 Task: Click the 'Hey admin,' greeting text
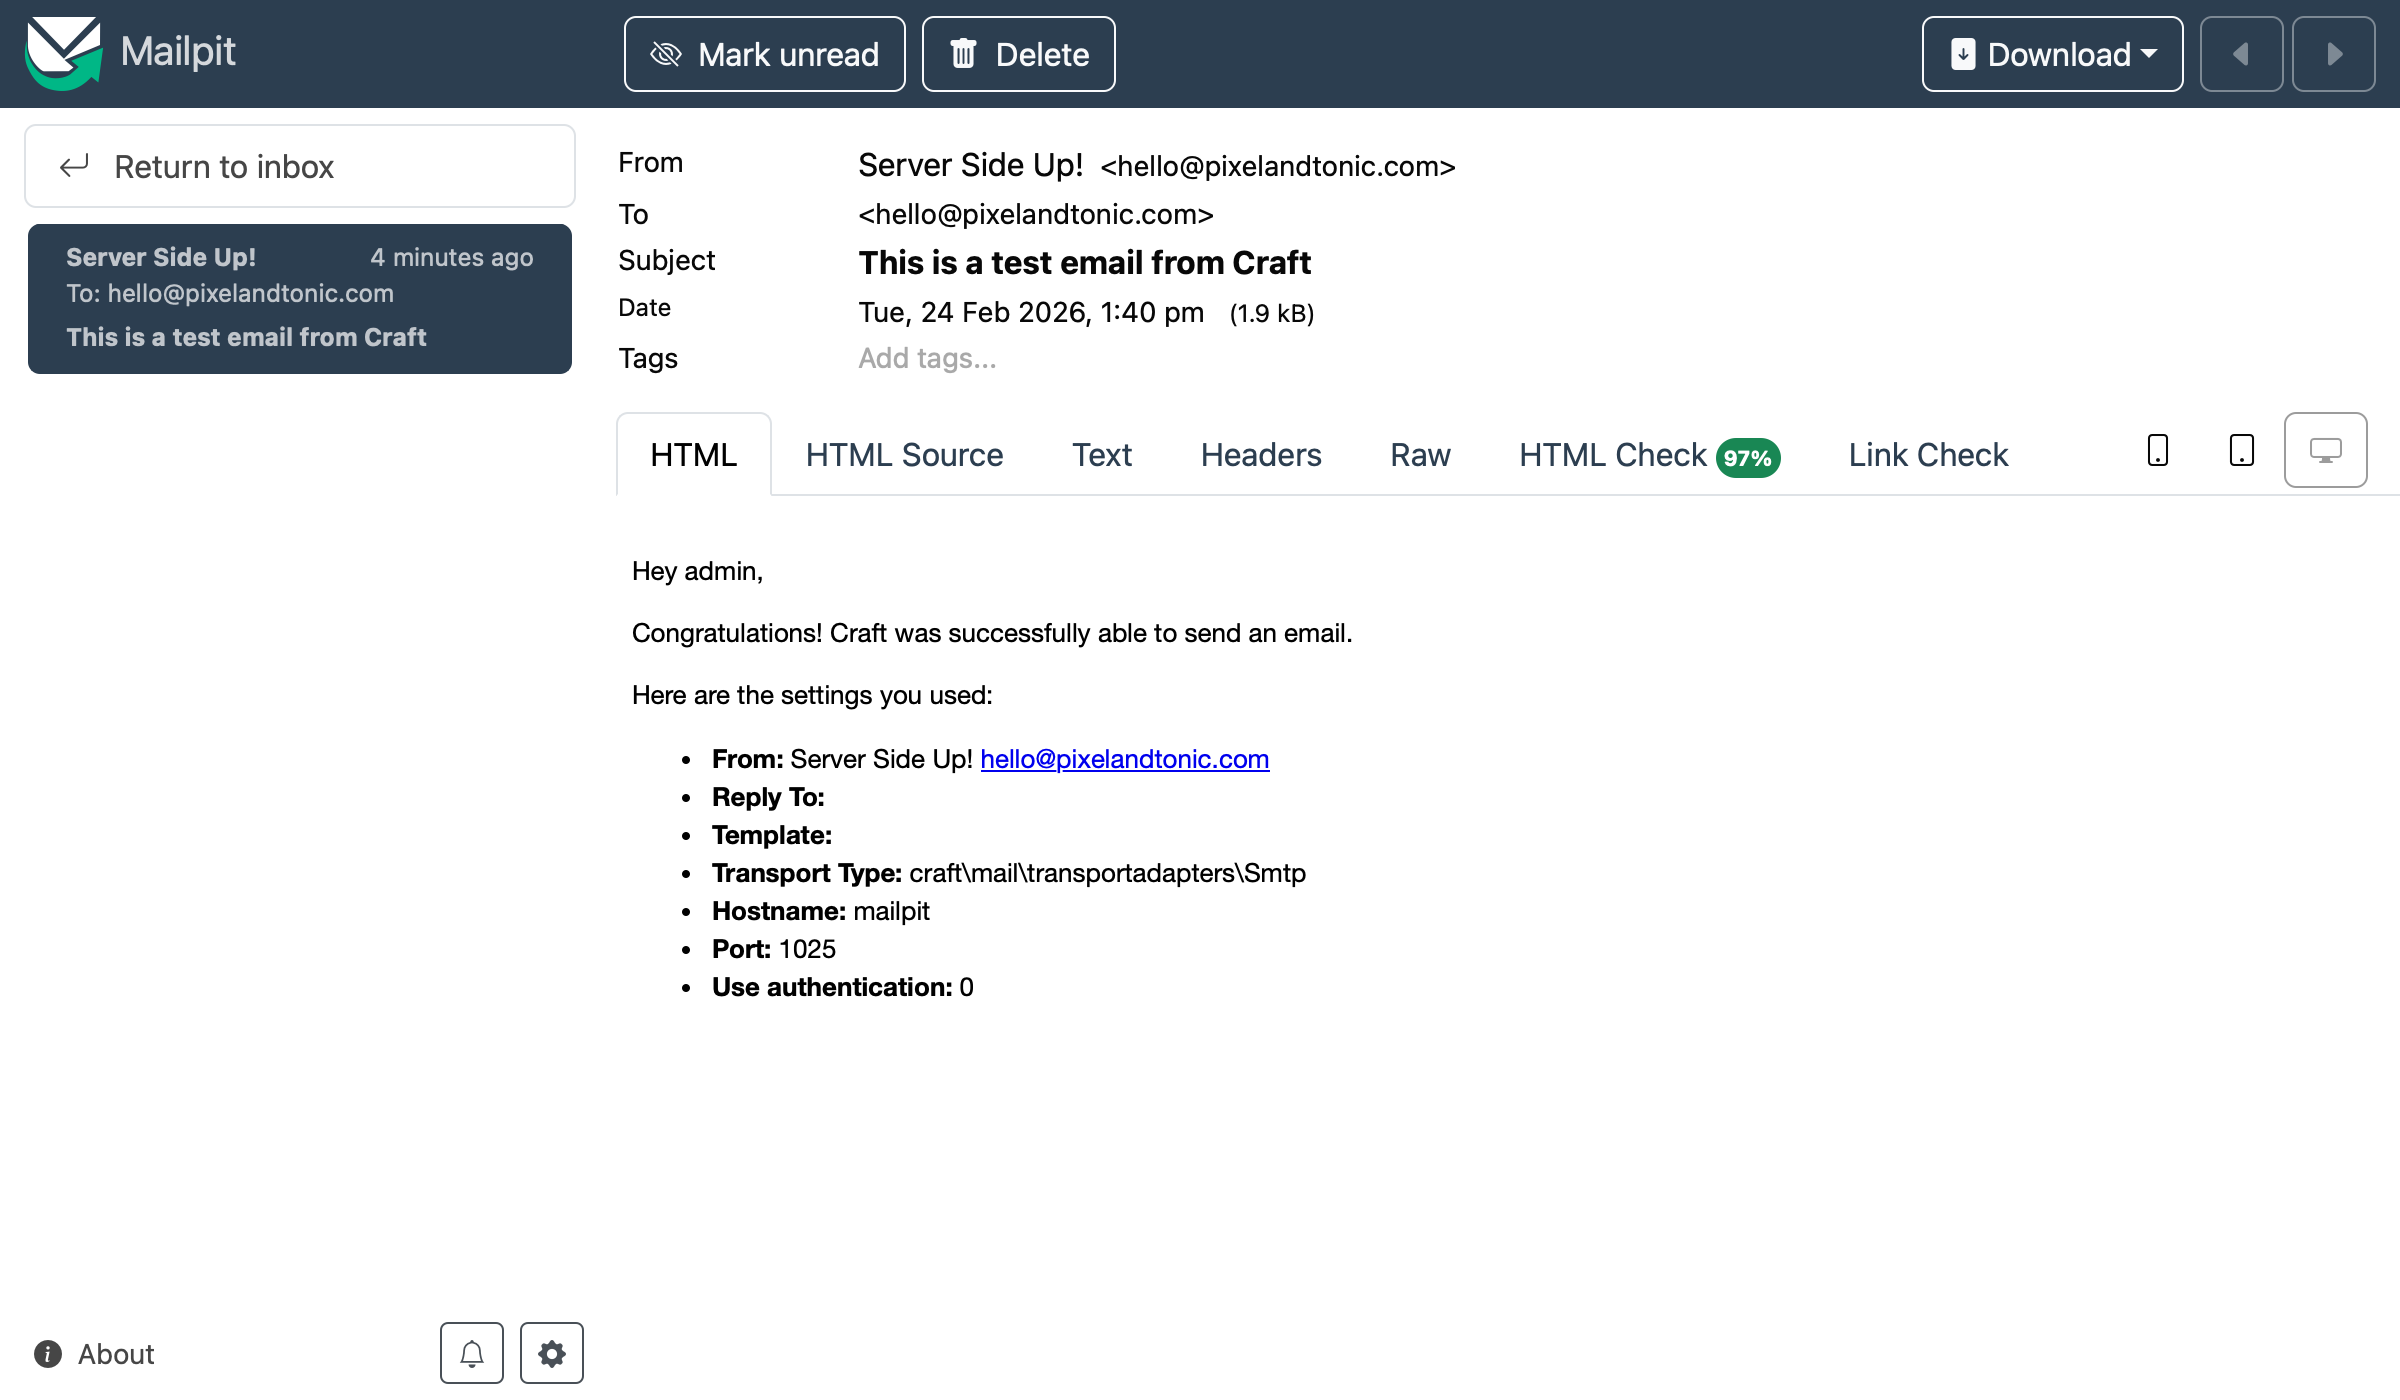pyautogui.click(x=697, y=571)
